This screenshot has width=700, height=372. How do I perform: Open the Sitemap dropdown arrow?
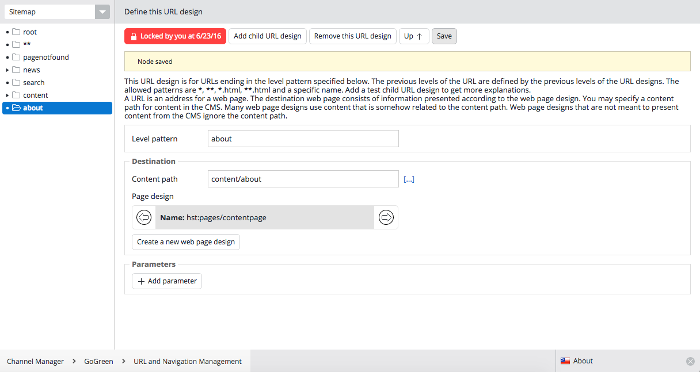click(x=102, y=12)
